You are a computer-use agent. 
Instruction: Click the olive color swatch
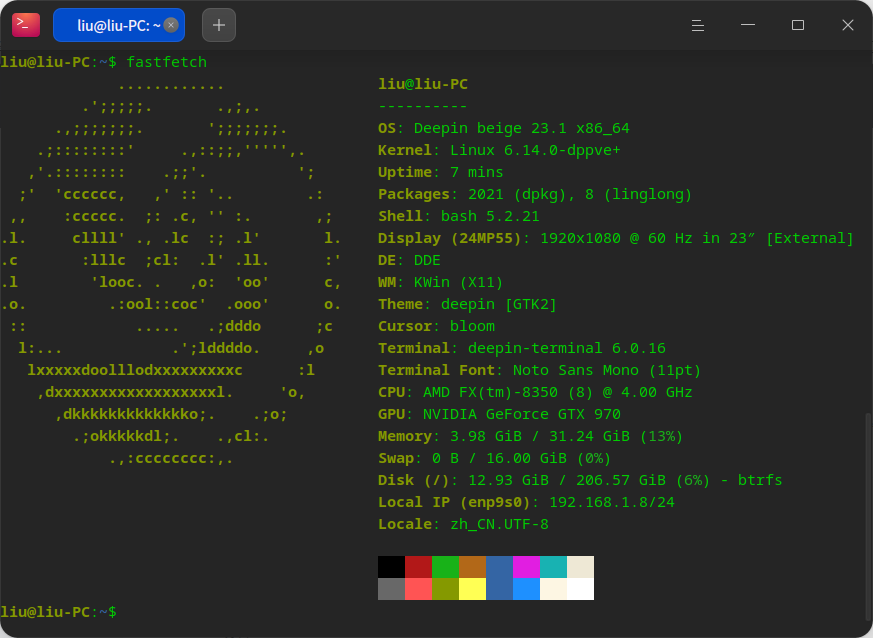click(x=445, y=589)
